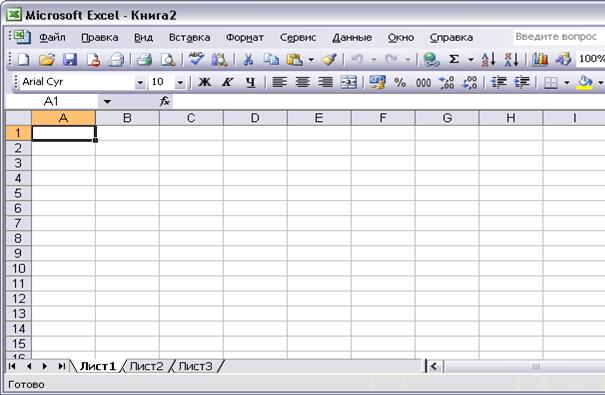This screenshot has width=605, height=395.
Task: Cut selection with the scissors icon
Action: [x=248, y=59]
